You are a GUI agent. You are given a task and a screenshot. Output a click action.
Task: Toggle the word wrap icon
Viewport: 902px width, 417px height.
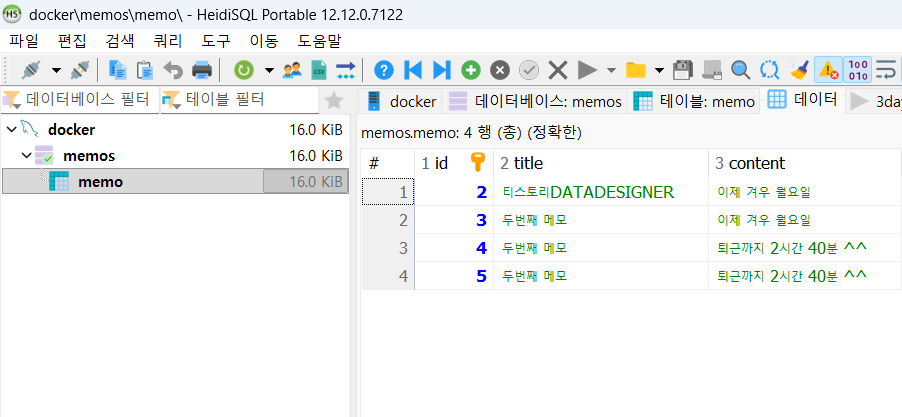click(x=887, y=70)
